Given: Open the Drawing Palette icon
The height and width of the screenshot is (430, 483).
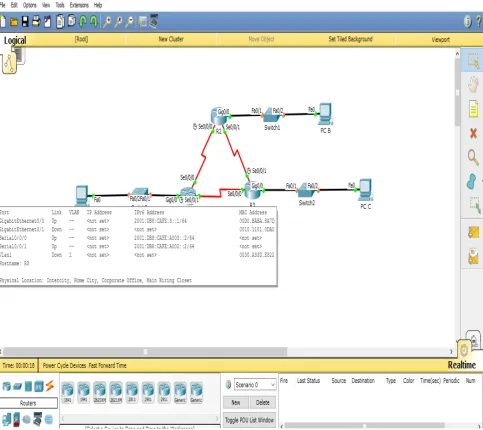Looking at the screenshot, I should pyautogui.click(x=143, y=22).
